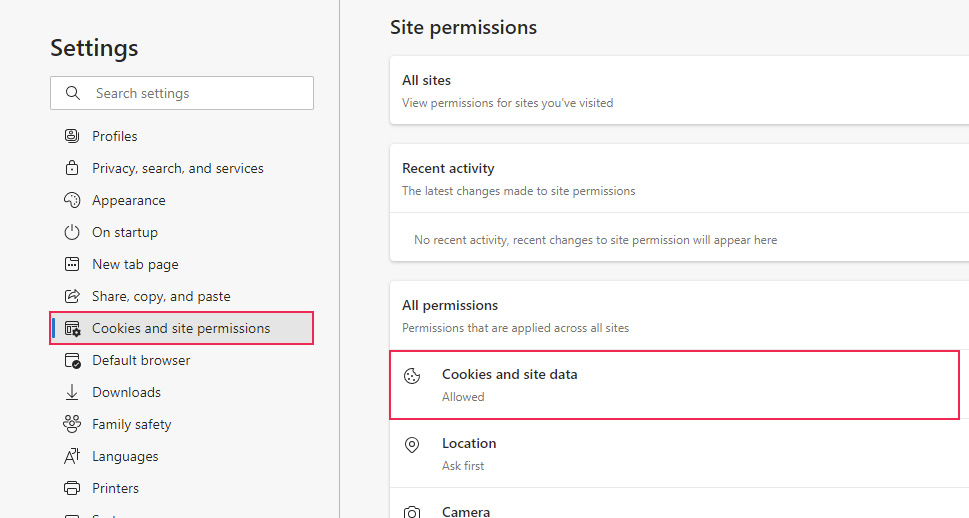The height and width of the screenshot is (518, 969).
Task: Click the On startup power icon
Action: point(72,232)
